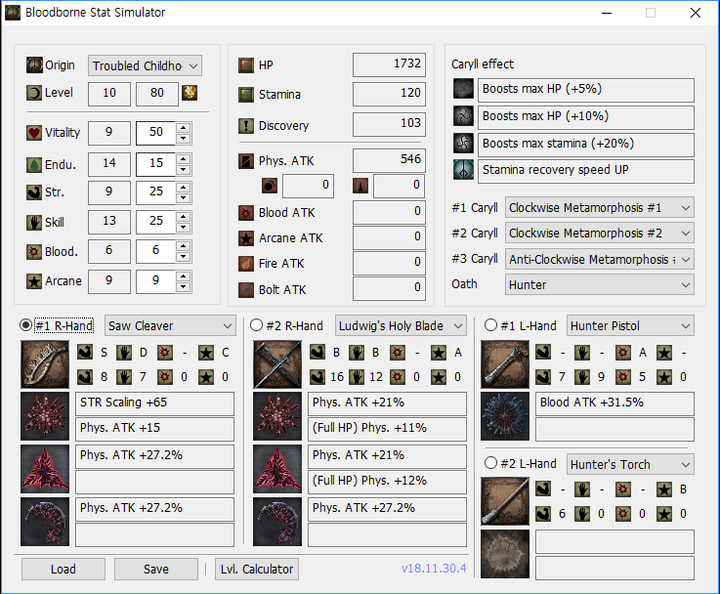
Task: Select Ludwig's radial gem with Phys. ATK +21%
Action: coord(277,416)
